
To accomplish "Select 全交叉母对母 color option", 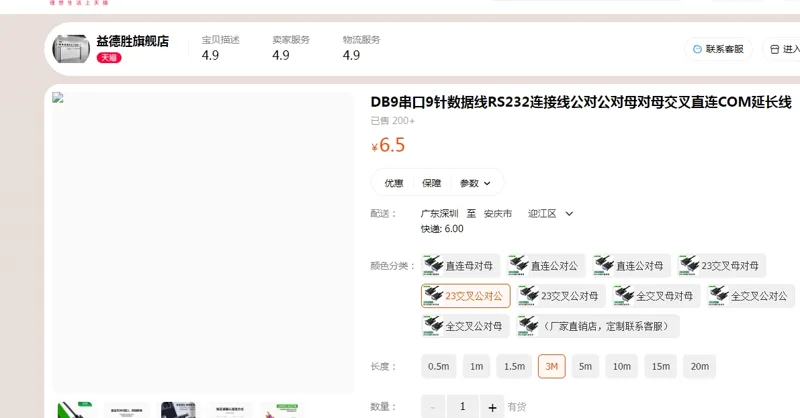I will 656,296.
